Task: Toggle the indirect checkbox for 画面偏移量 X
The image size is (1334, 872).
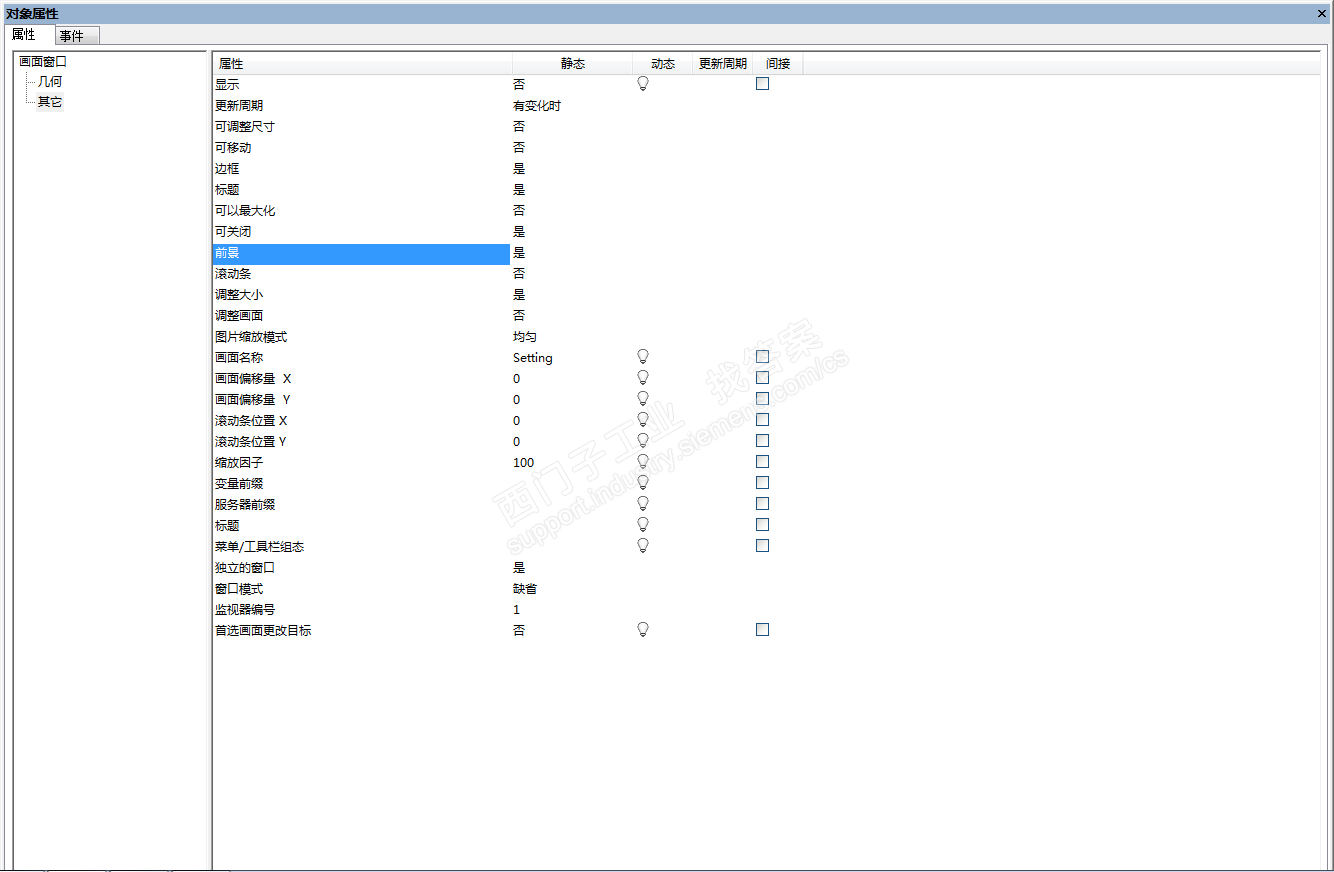Action: (x=762, y=378)
